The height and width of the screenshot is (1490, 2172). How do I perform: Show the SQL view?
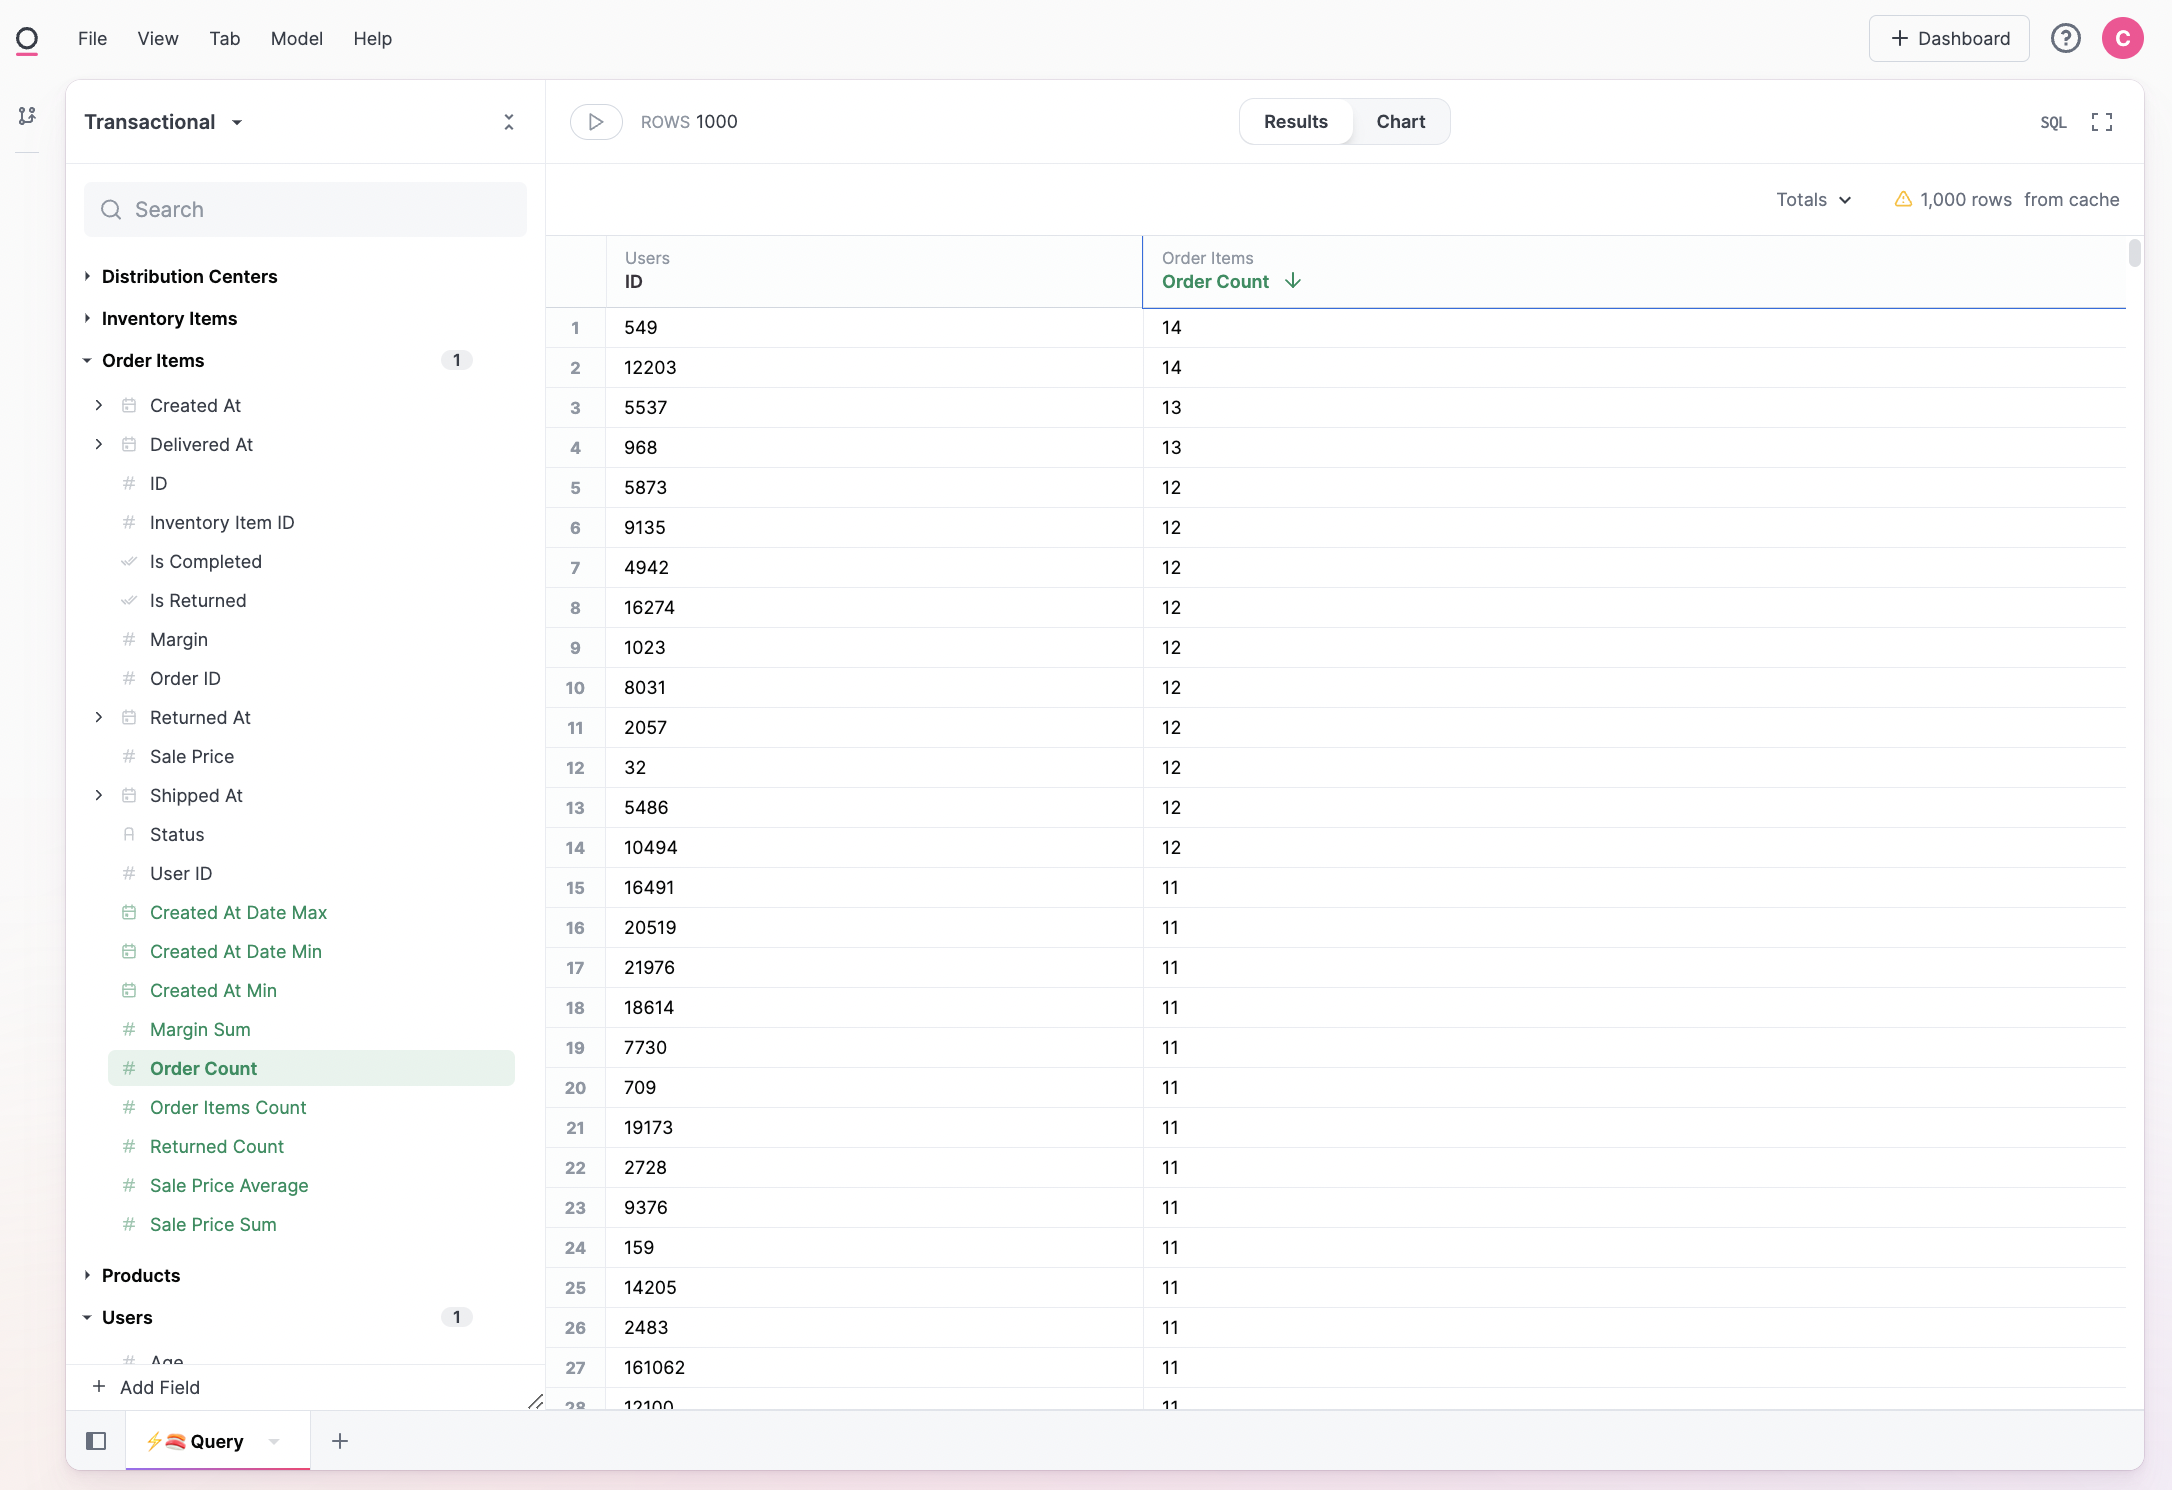[x=2053, y=122]
